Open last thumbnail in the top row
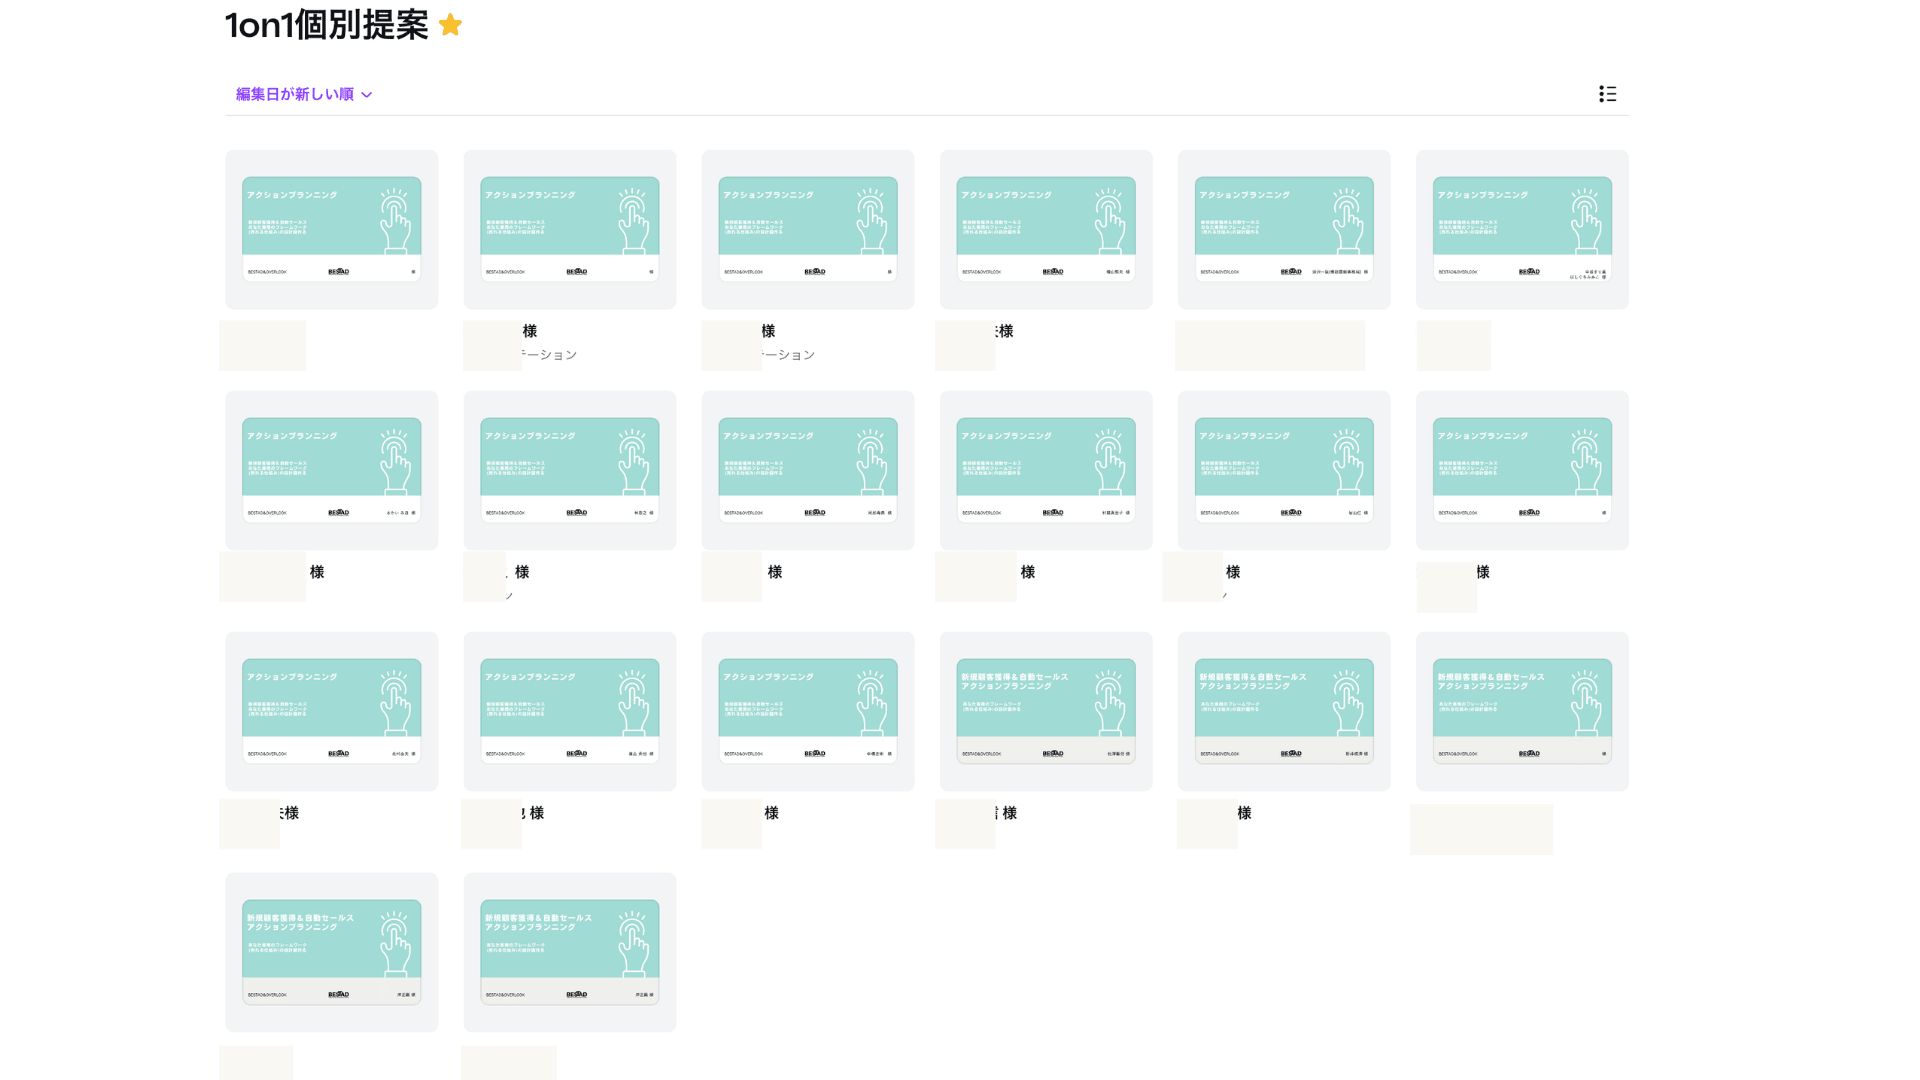This screenshot has width=1920, height=1080. (x=1522, y=229)
